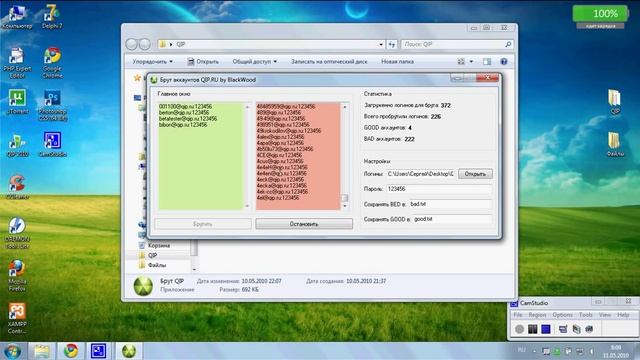
Task: Click the 100% battery gadget
Action: (x=600, y=17)
